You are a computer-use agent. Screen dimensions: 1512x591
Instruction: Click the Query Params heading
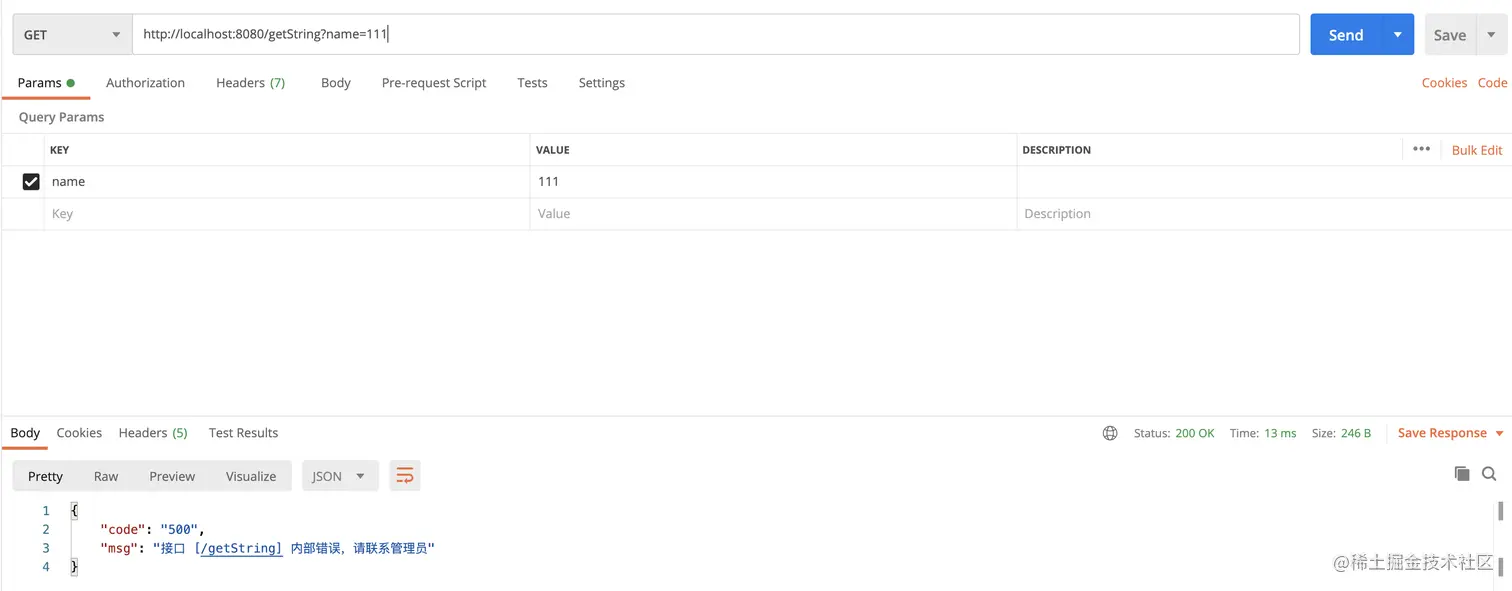click(x=61, y=117)
